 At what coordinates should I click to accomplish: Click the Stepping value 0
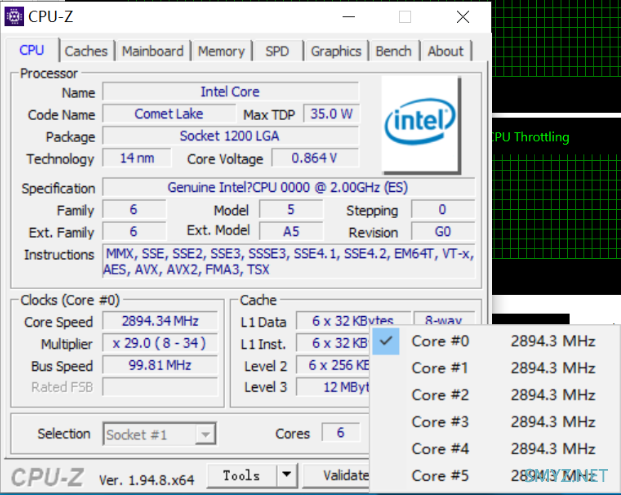443,209
